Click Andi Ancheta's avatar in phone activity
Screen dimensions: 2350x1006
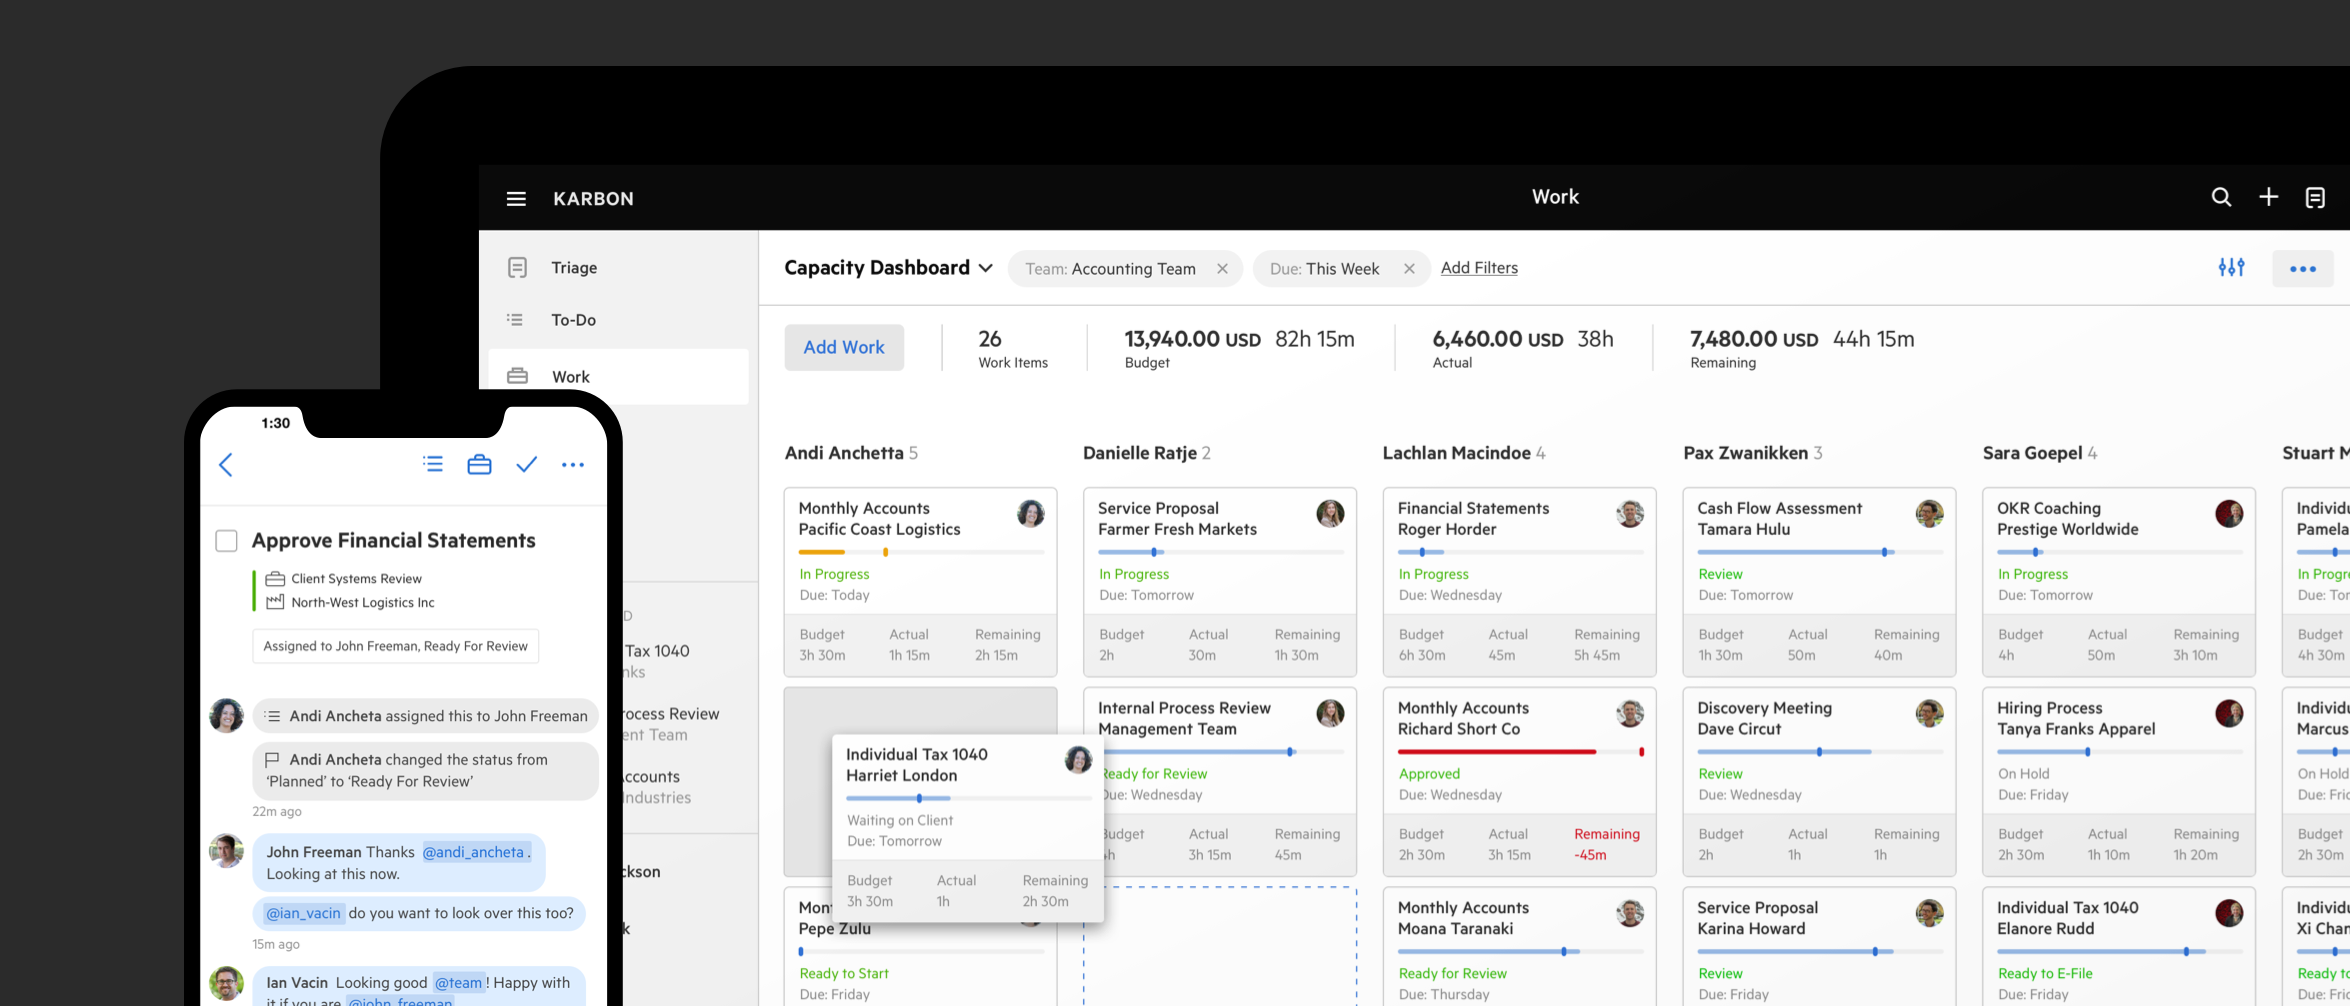pos(227,715)
